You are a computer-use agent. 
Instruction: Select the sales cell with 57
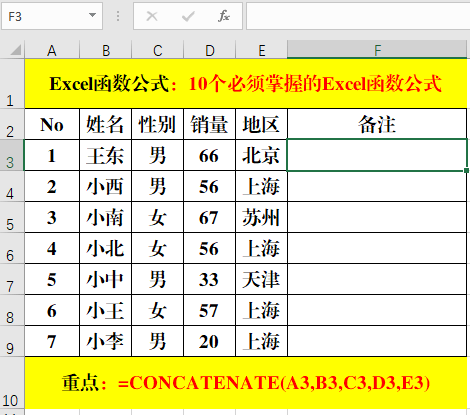coord(210,310)
